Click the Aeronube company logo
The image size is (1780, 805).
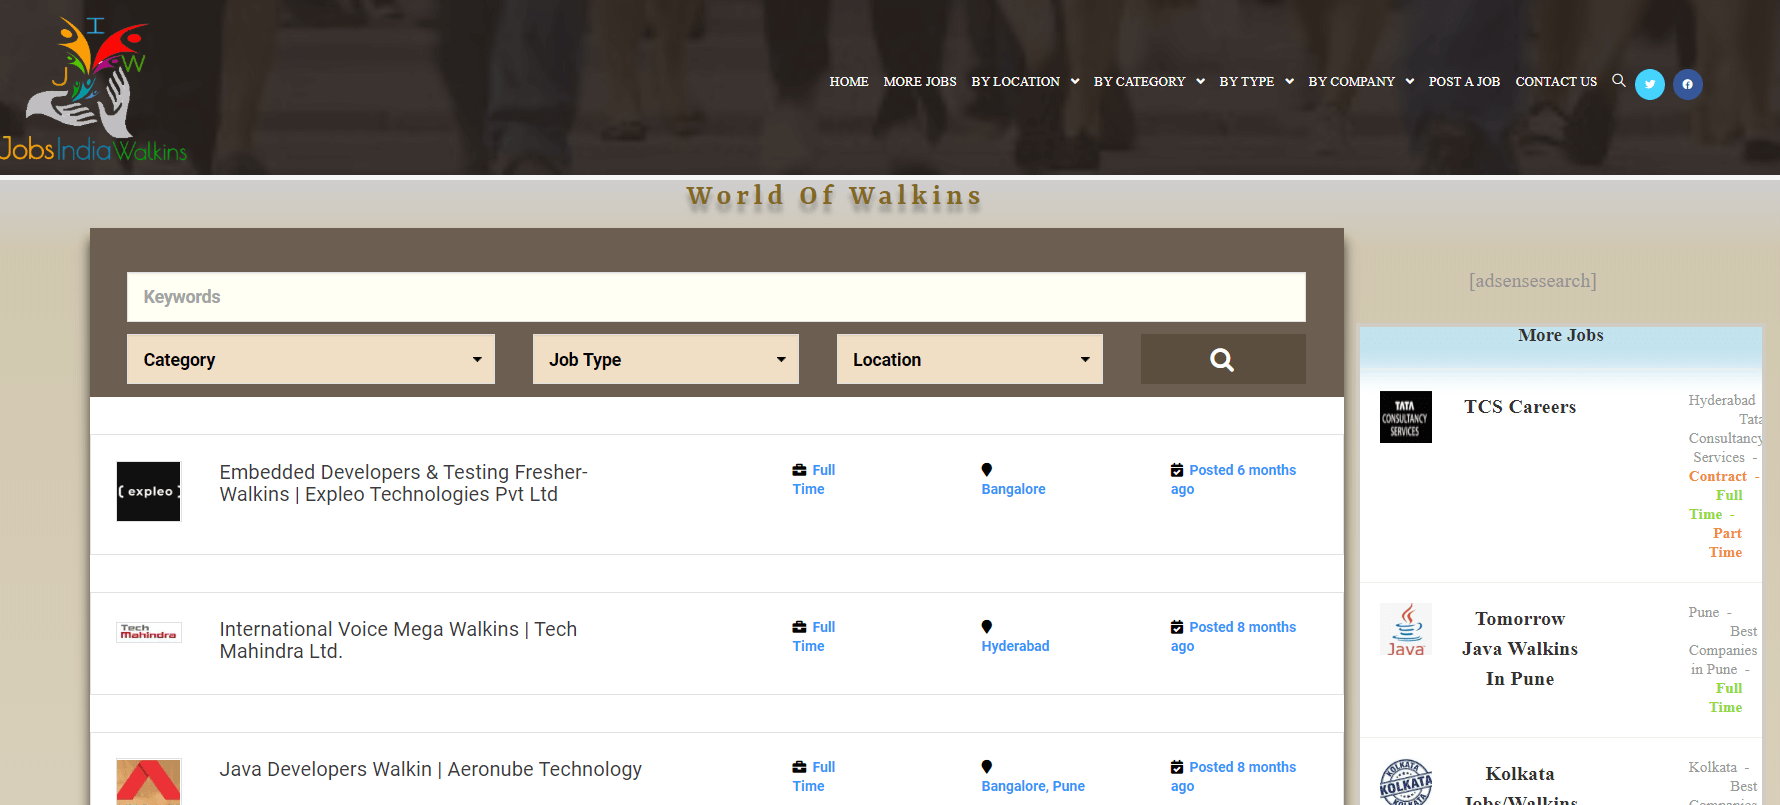(148, 782)
